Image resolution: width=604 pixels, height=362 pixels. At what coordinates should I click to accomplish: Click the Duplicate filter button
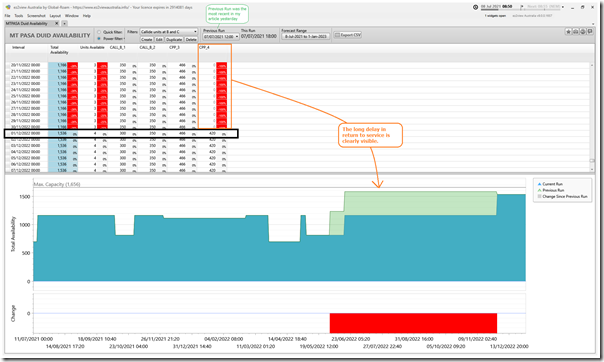174,39
